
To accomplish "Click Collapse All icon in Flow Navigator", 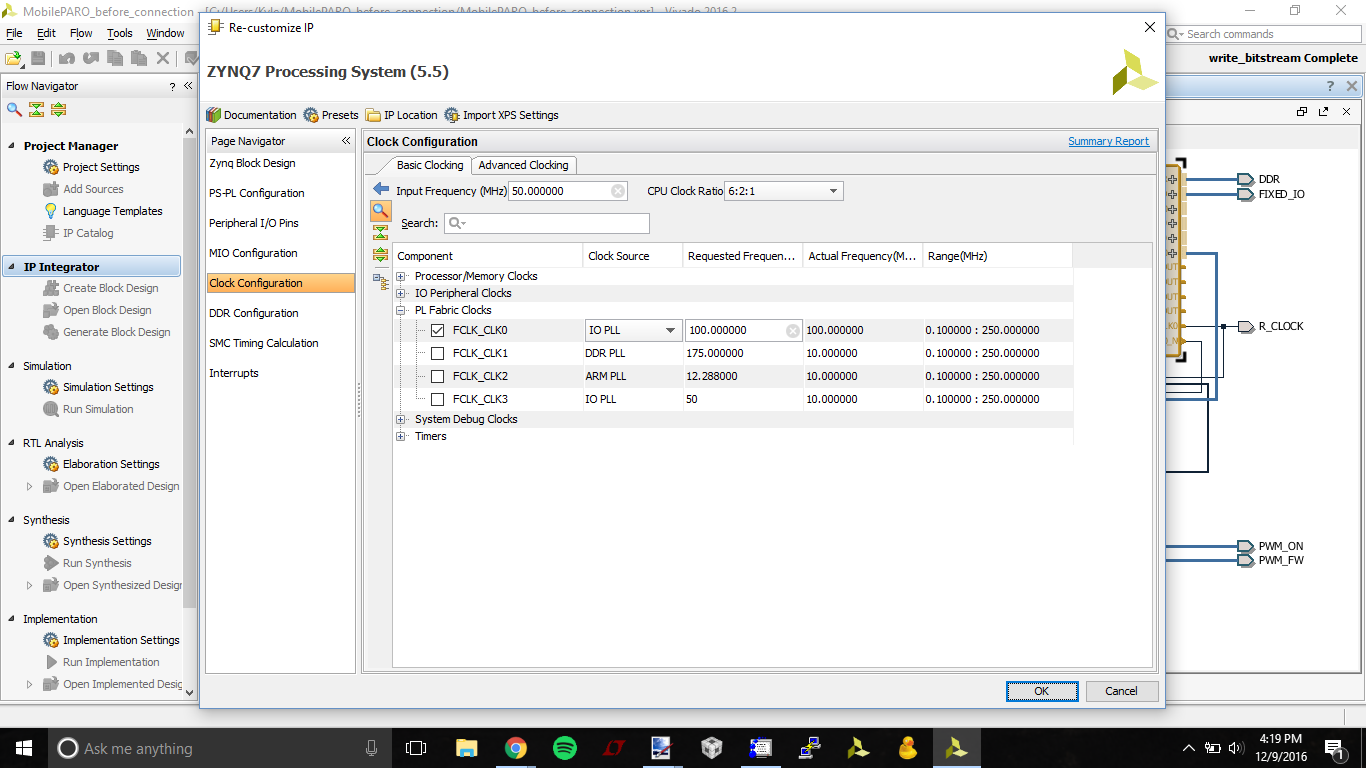I will pyautogui.click(x=37, y=109).
